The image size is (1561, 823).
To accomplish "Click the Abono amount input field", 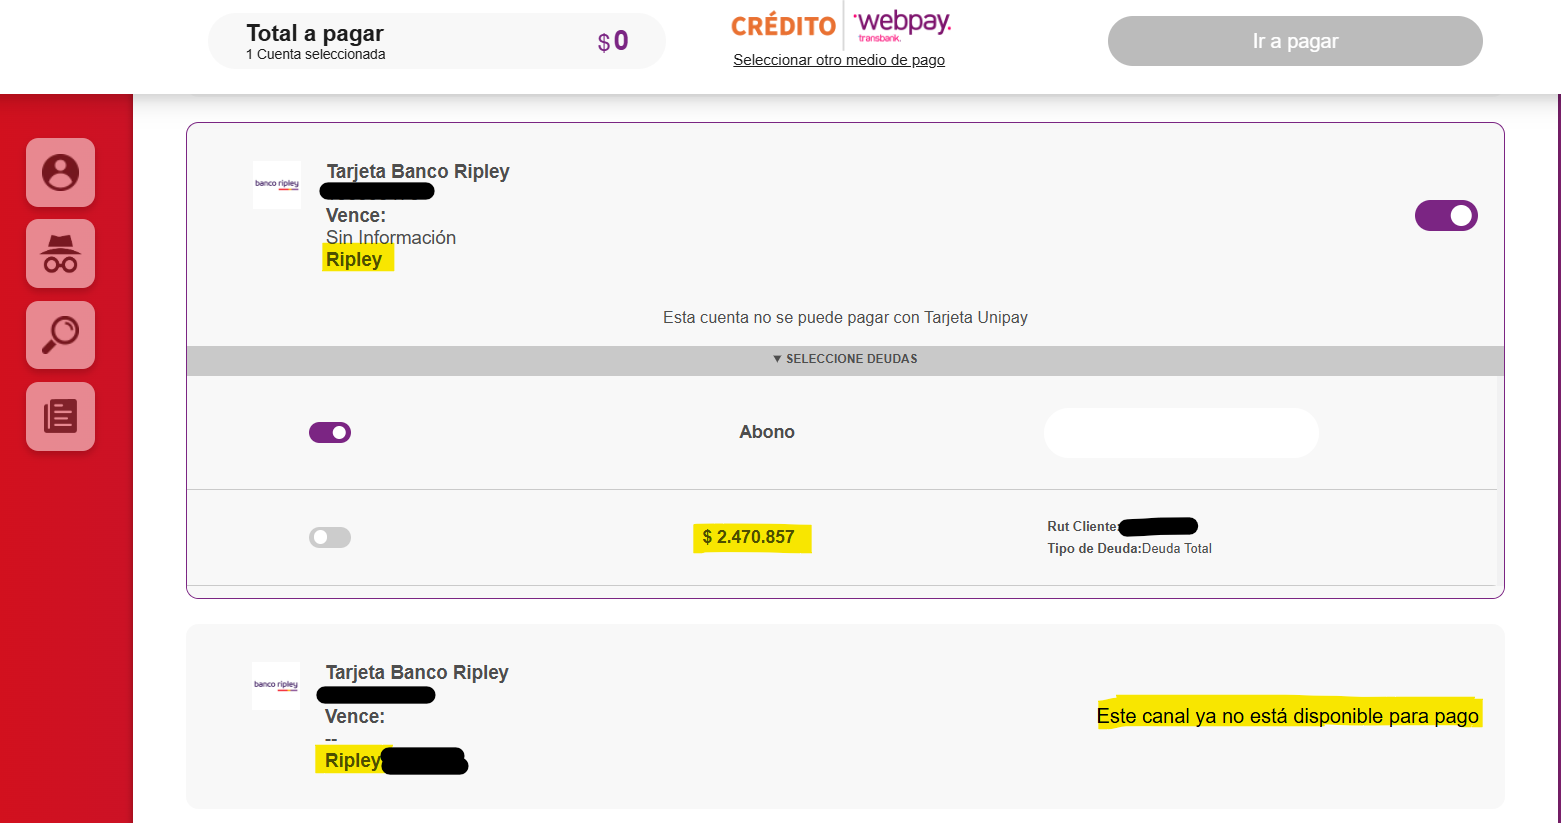I will (1181, 433).
